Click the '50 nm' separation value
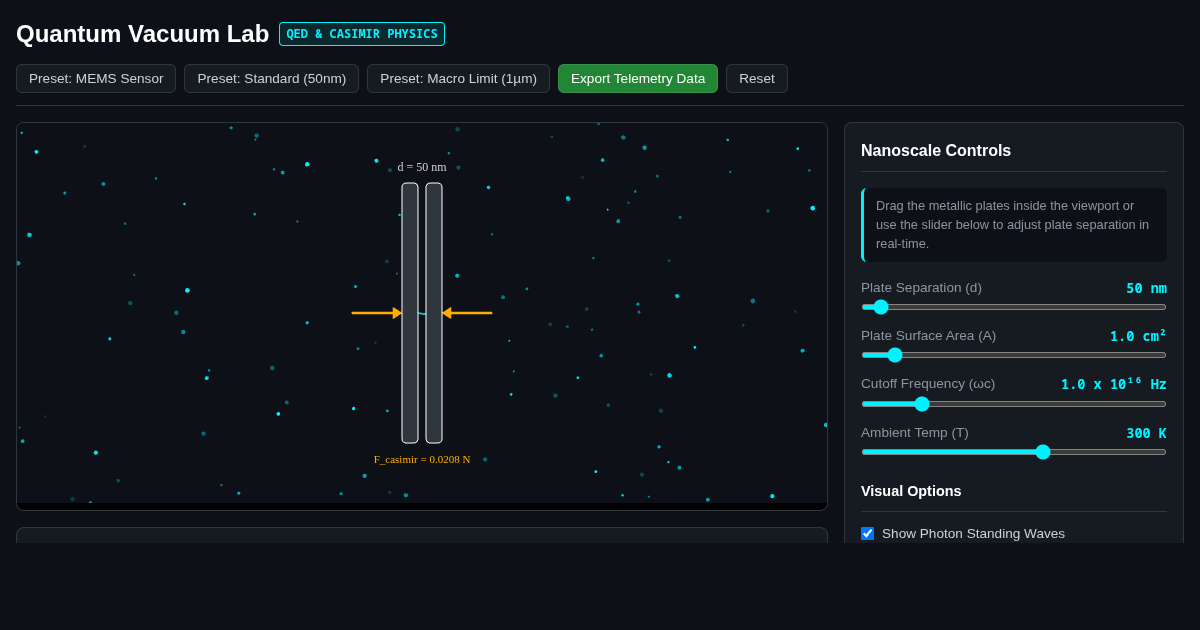1200x630 pixels. point(1146,288)
